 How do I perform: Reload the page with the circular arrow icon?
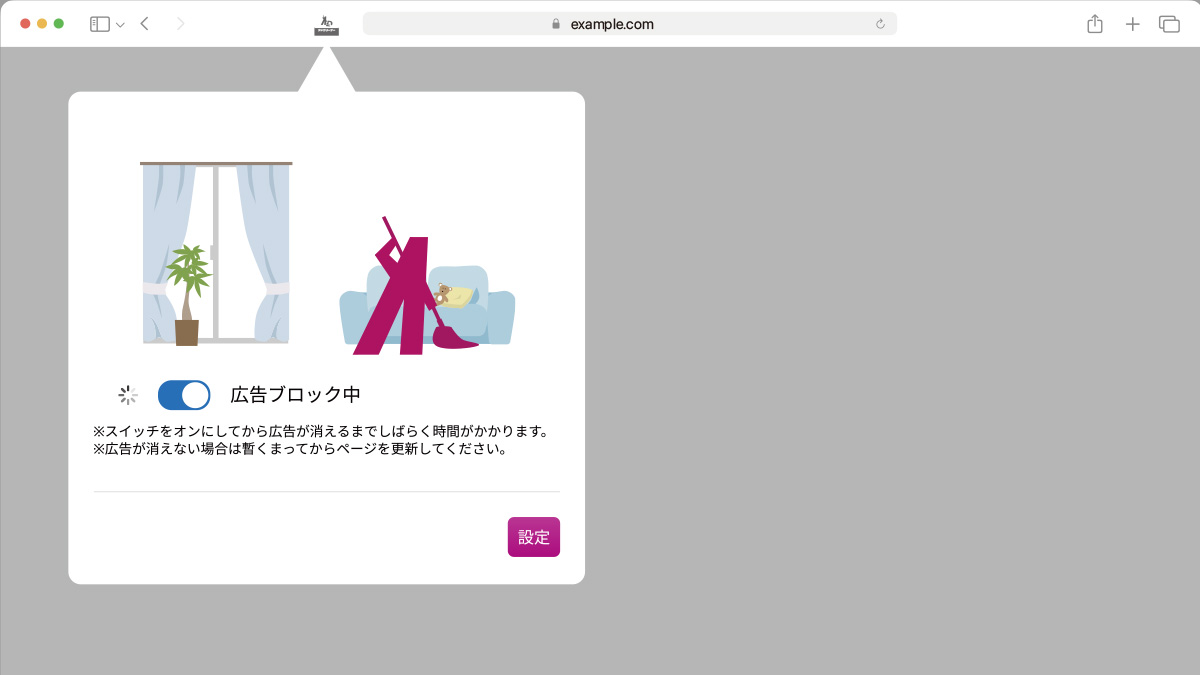point(879,24)
